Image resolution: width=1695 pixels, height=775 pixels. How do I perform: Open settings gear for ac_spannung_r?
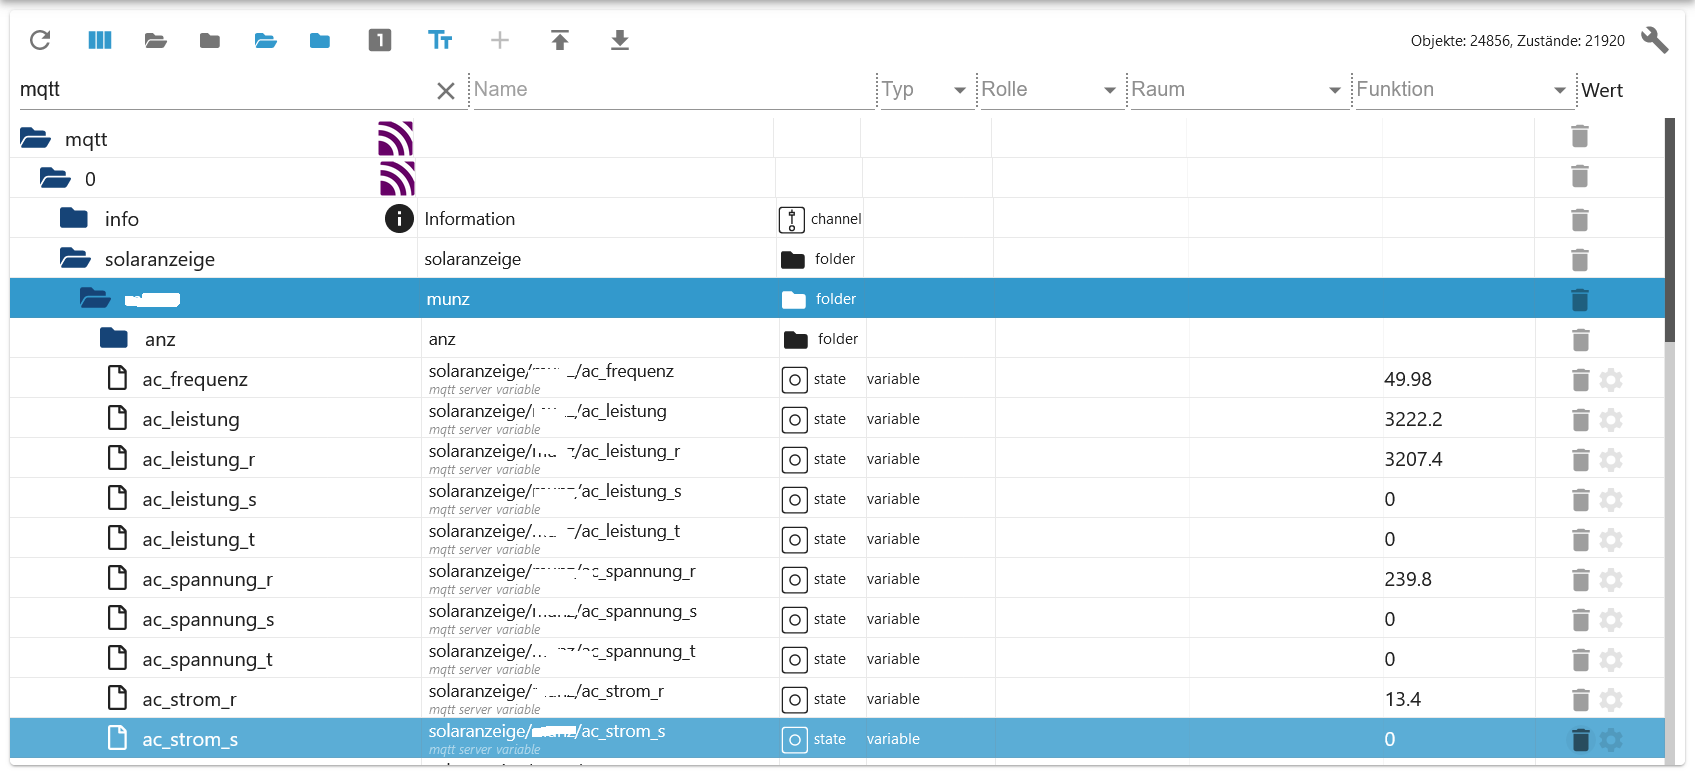(1611, 580)
